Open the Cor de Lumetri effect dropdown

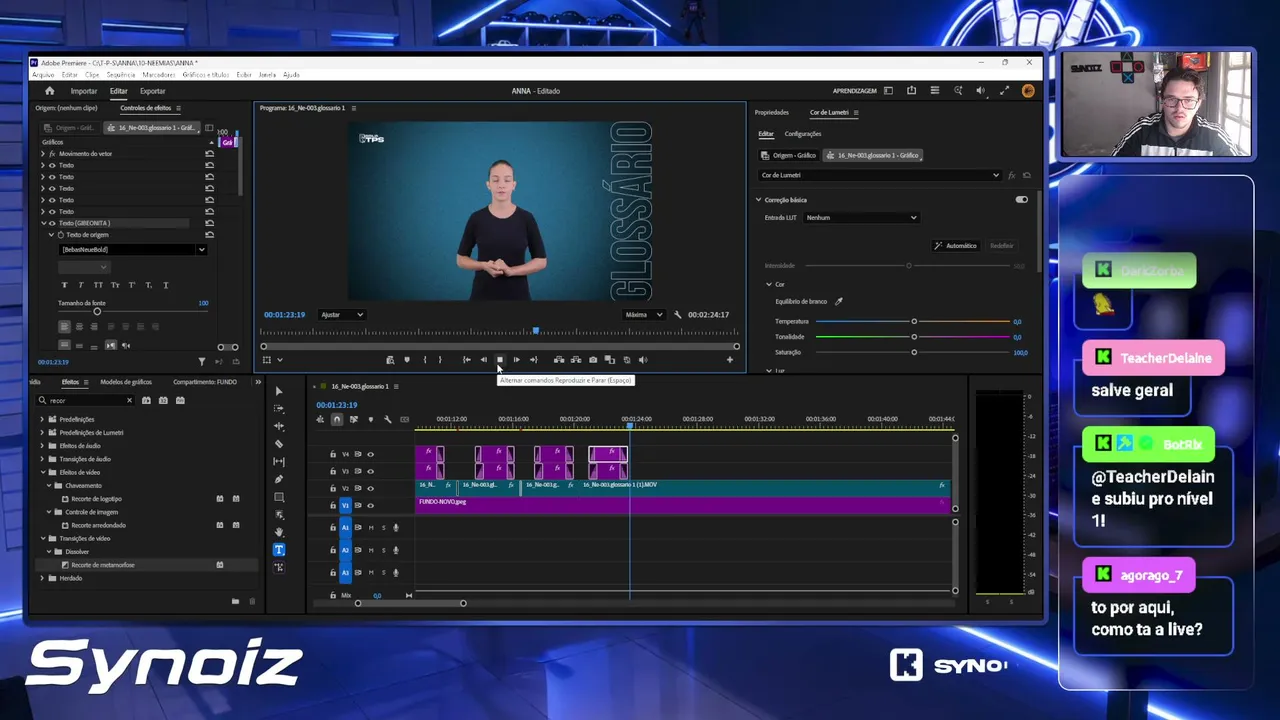click(x=880, y=175)
